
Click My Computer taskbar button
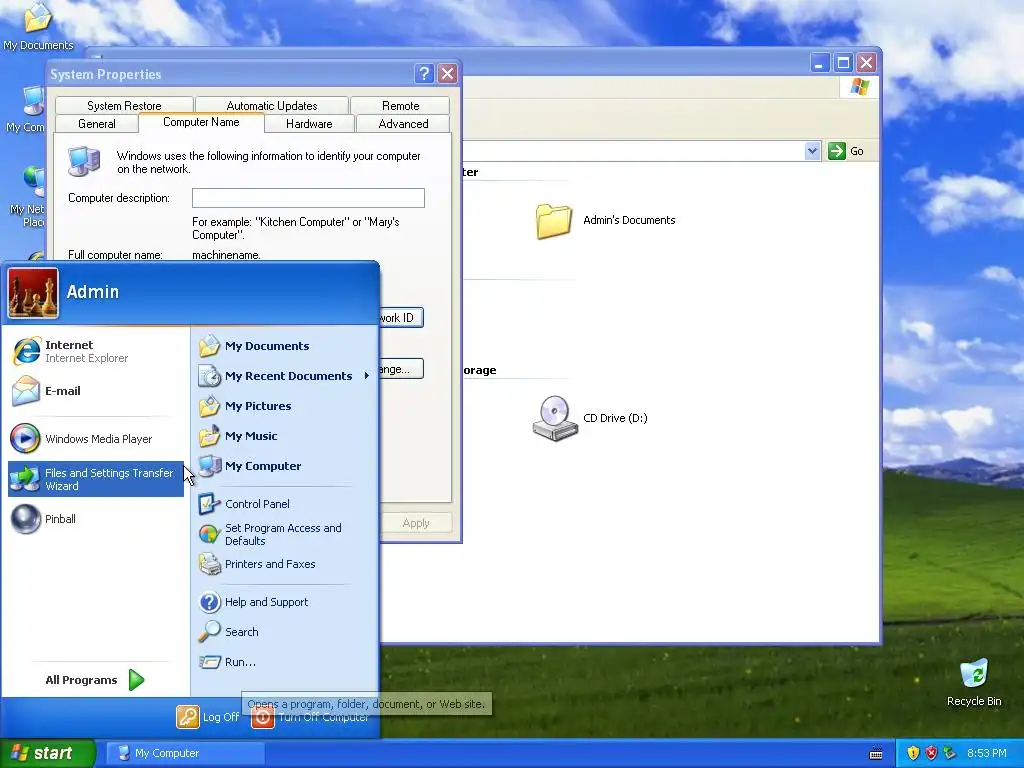tap(185, 754)
